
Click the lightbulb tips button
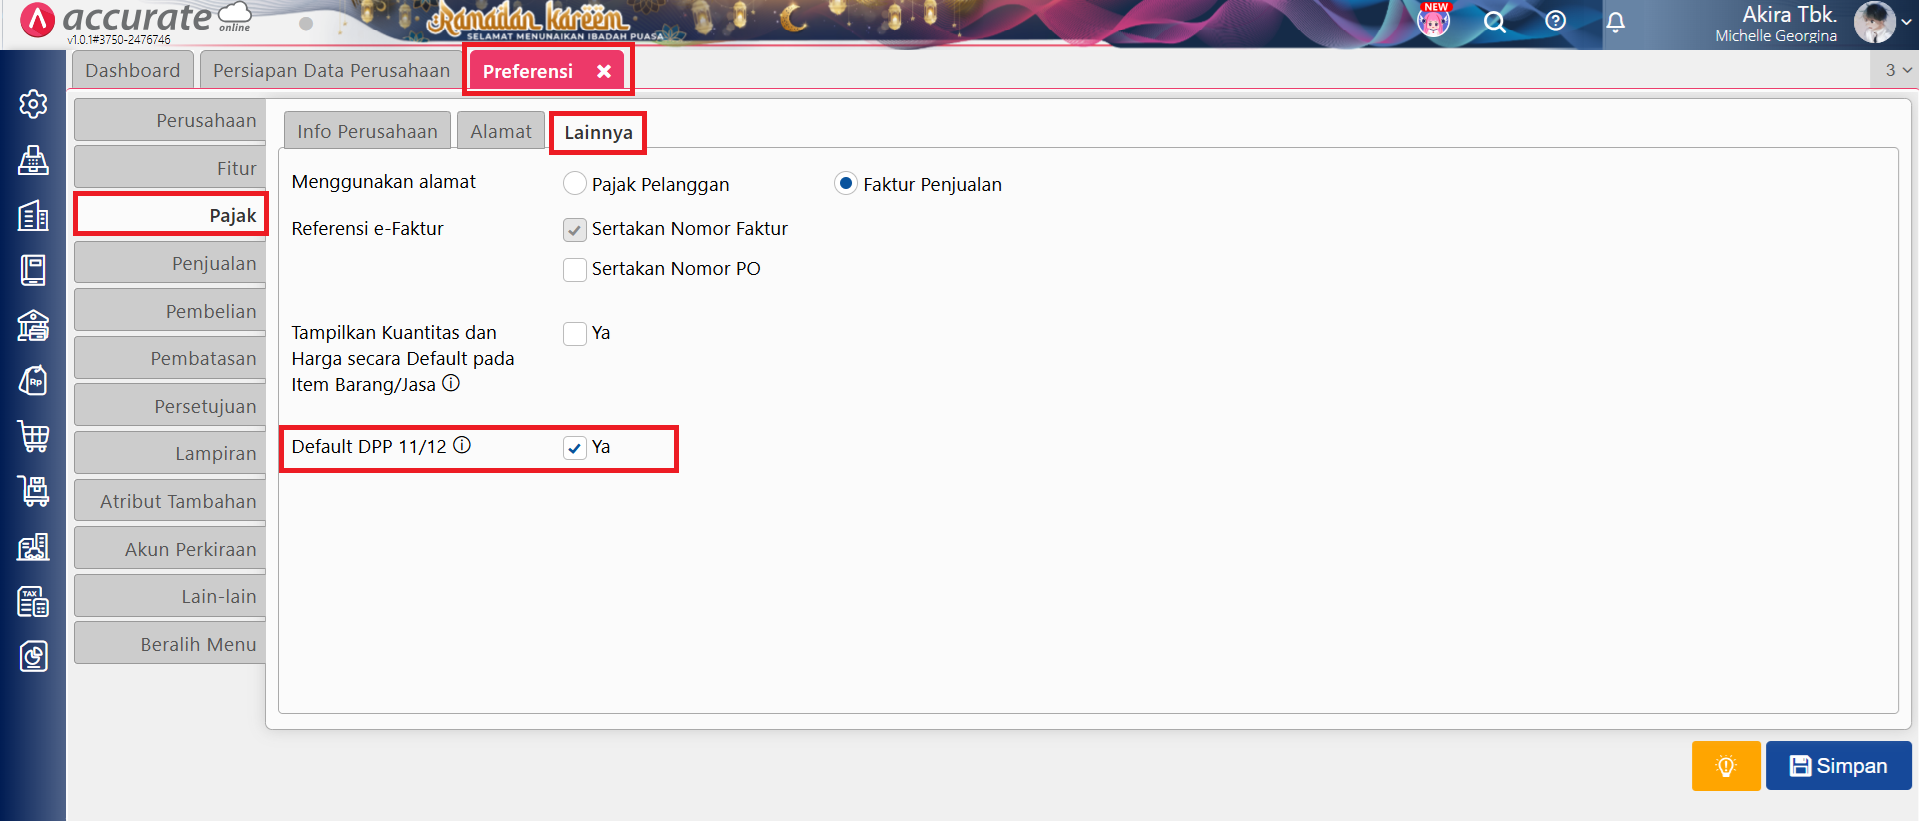coord(1725,766)
